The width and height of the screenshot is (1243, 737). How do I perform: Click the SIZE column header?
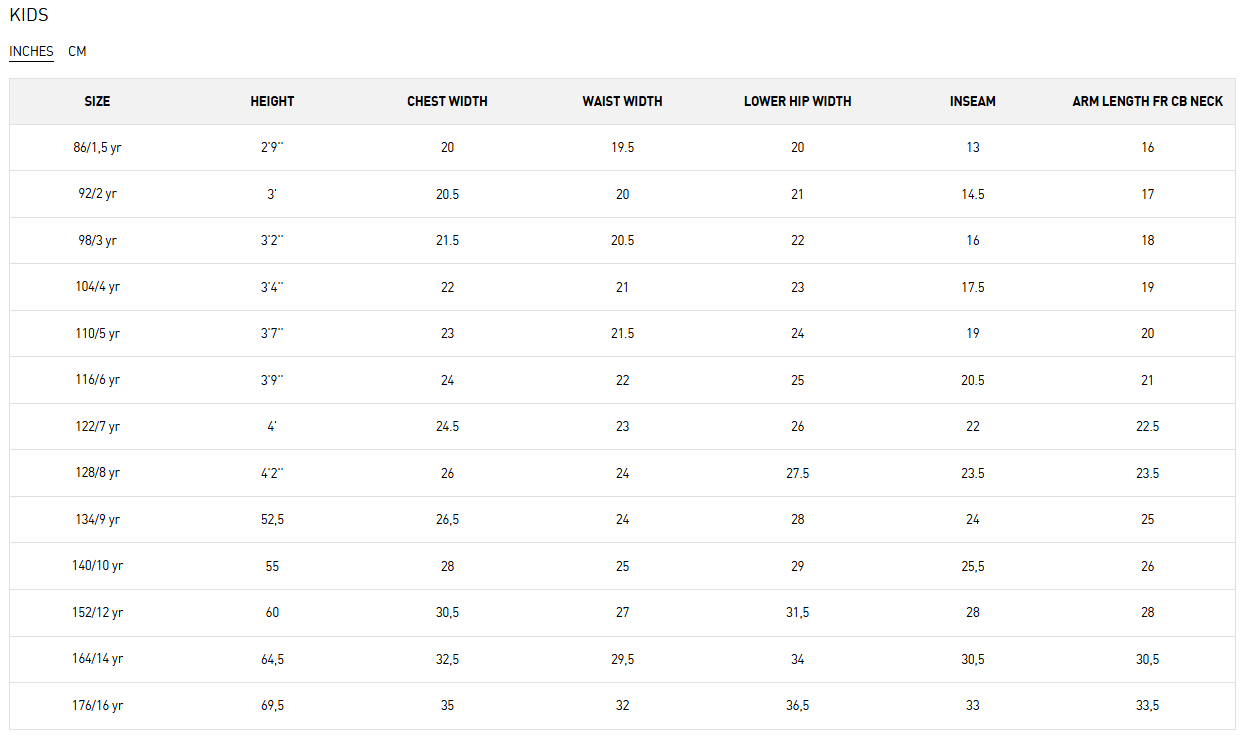(97, 101)
